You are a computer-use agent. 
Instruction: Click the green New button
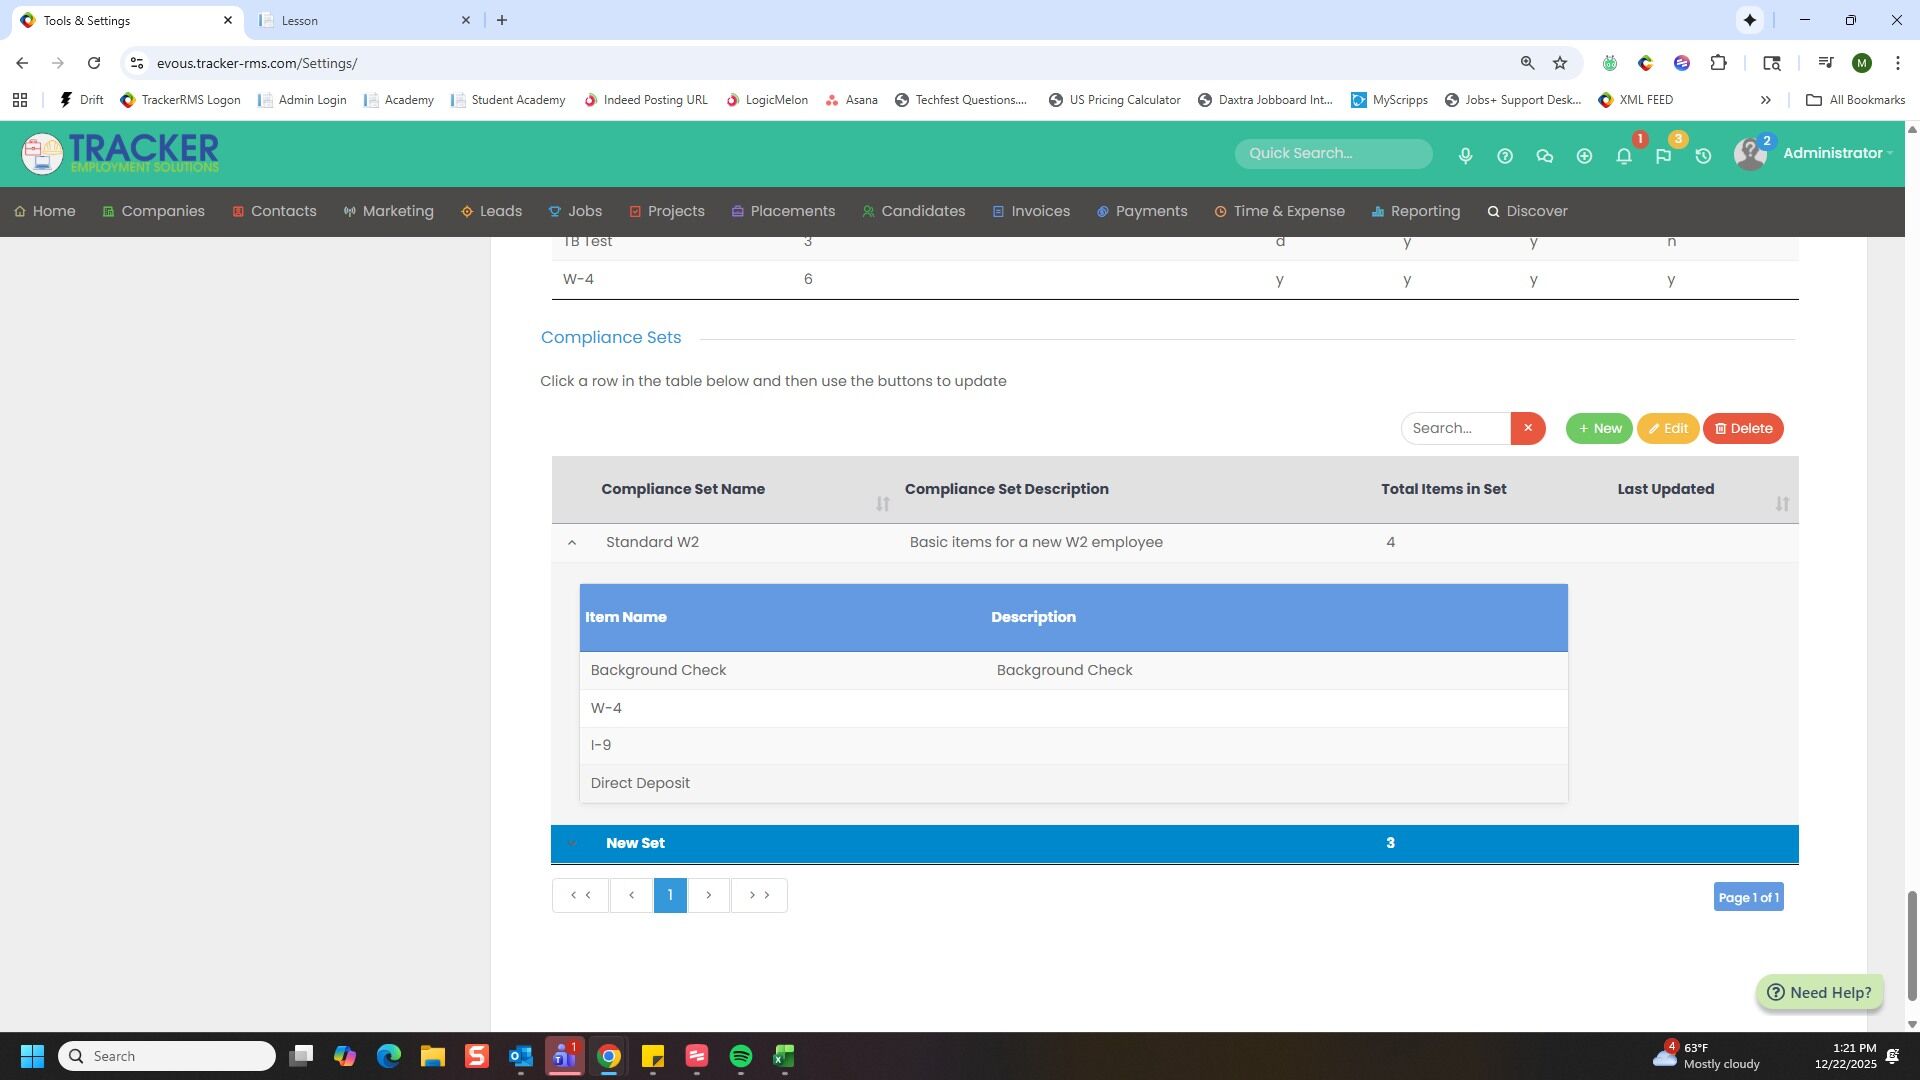pyautogui.click(x=1598, y=428)
